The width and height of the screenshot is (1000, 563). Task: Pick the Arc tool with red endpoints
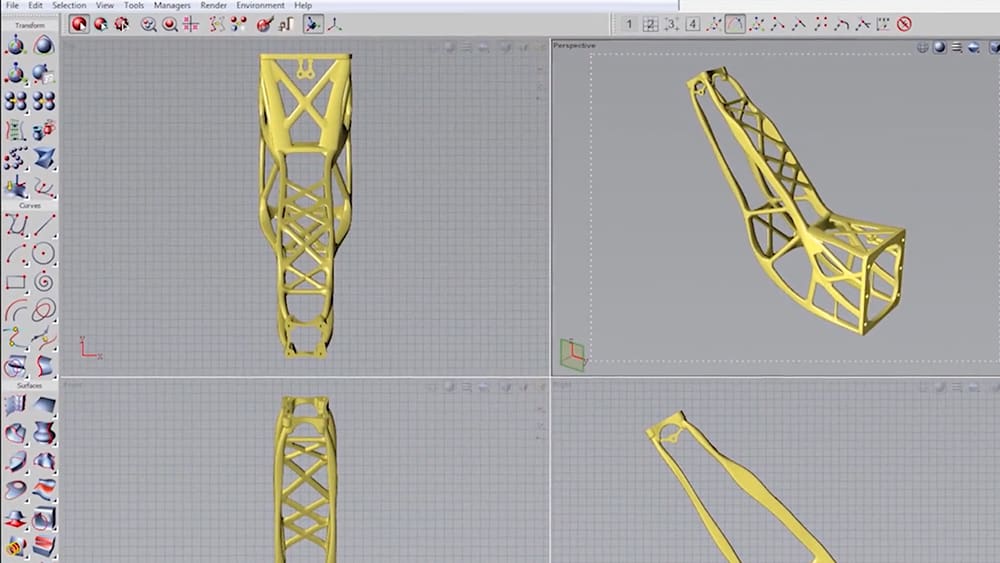(x=15, y=254)
